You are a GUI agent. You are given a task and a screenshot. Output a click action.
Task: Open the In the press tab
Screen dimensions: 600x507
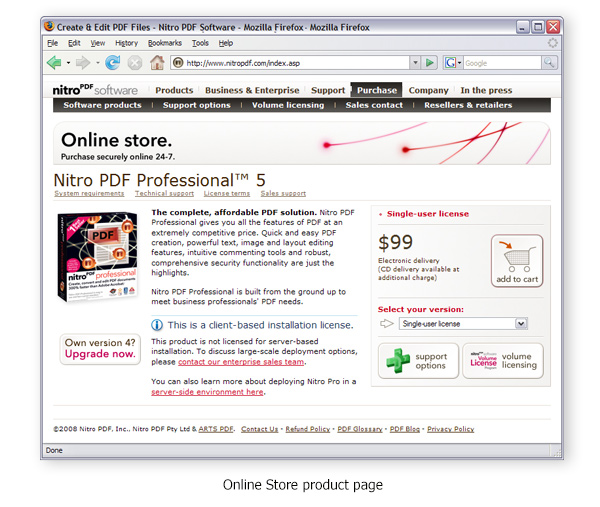pos(486,90)
